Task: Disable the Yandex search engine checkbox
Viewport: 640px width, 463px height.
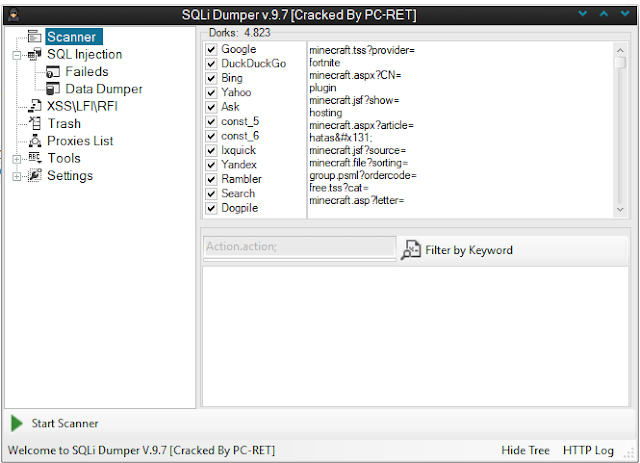Action: pyautogui.click(x=211, y=164)
